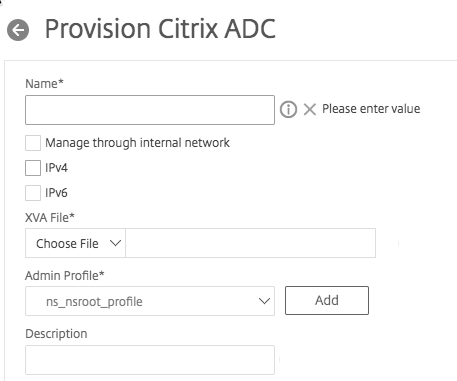Click the XVA File path text field
The width and height of the screenshot is (457, 381).
pos(251,243)
